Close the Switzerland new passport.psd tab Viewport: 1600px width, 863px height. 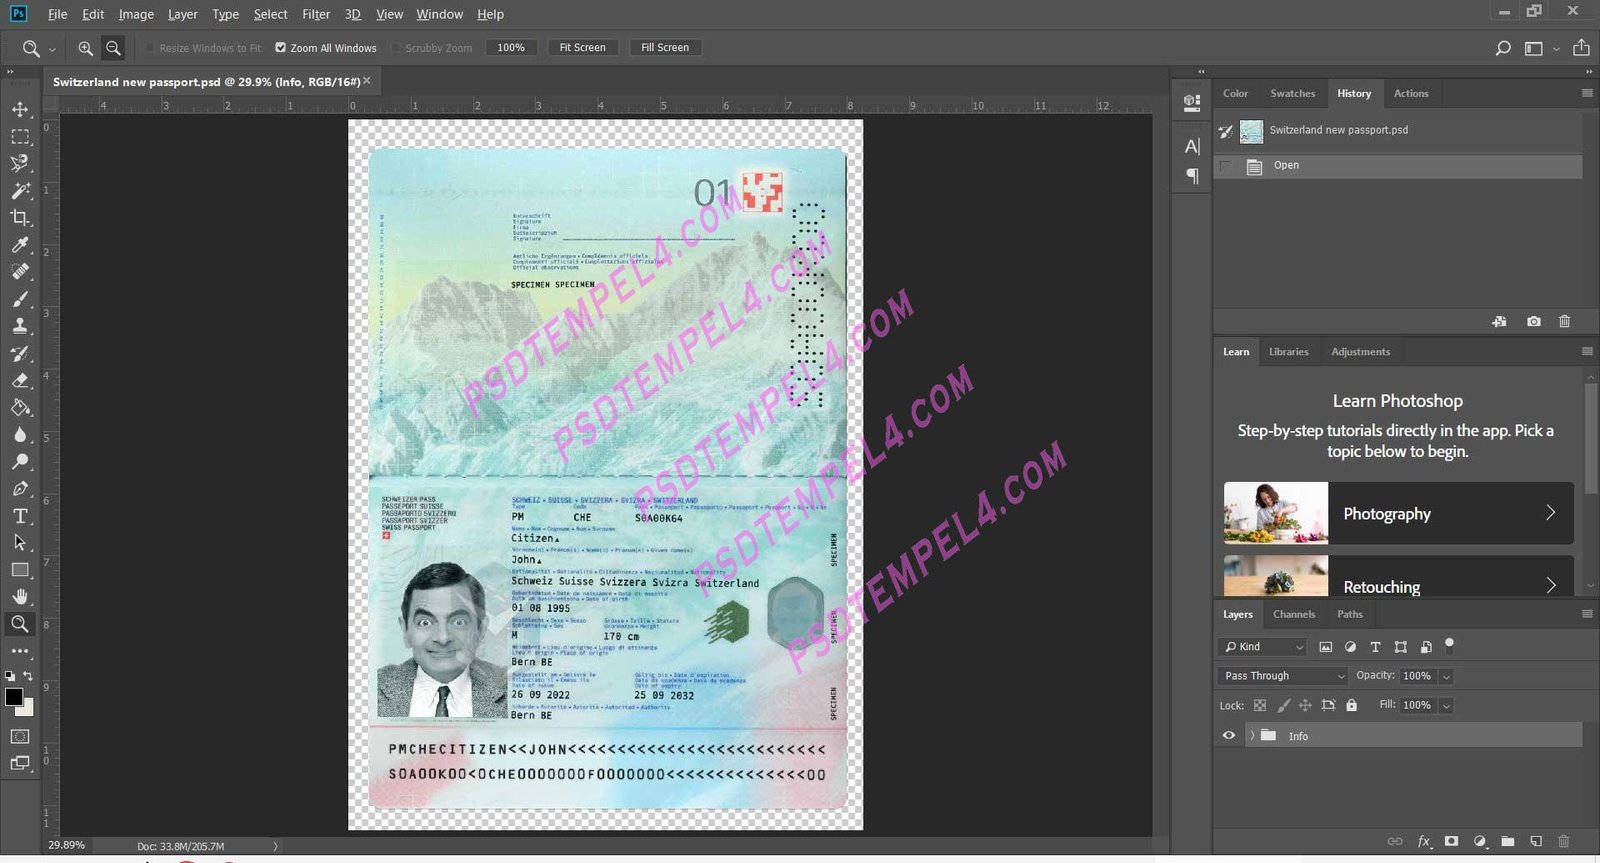point(367,81)
